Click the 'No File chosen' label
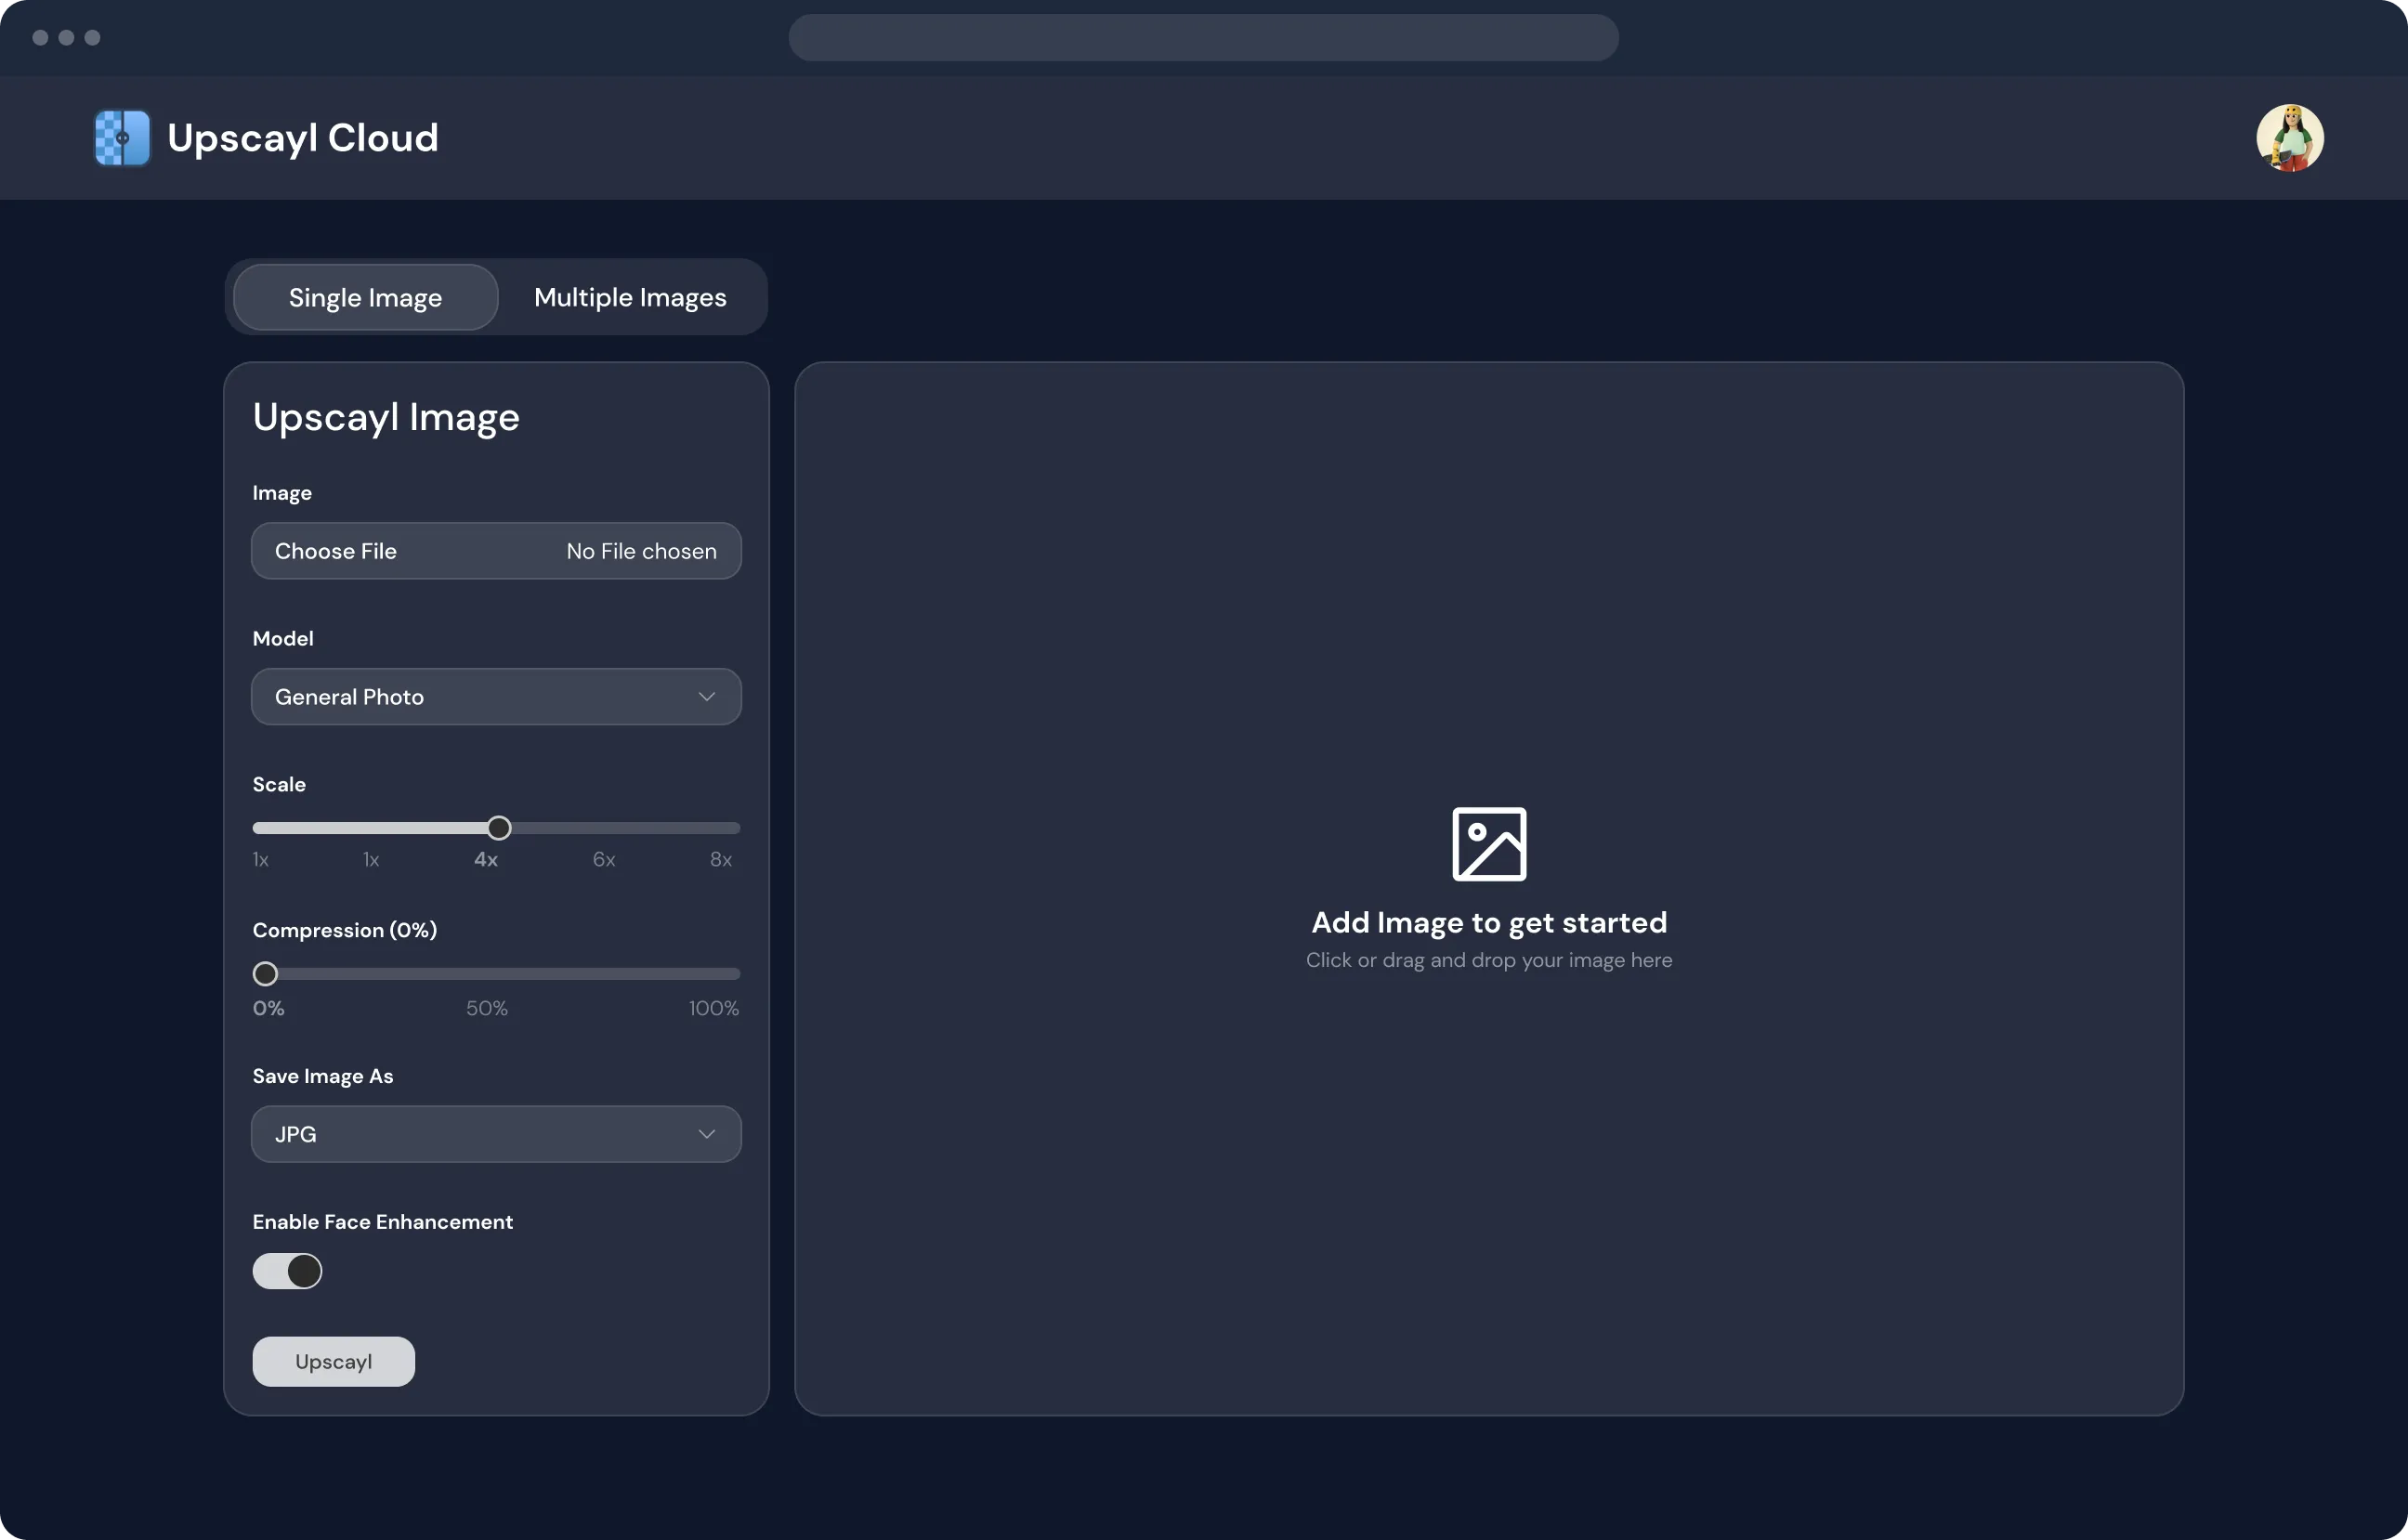 641,550
